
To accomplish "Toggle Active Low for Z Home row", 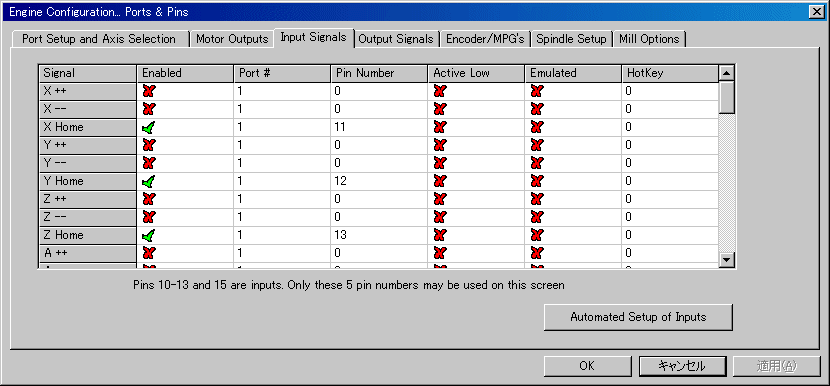I will [x=439, y=235].
